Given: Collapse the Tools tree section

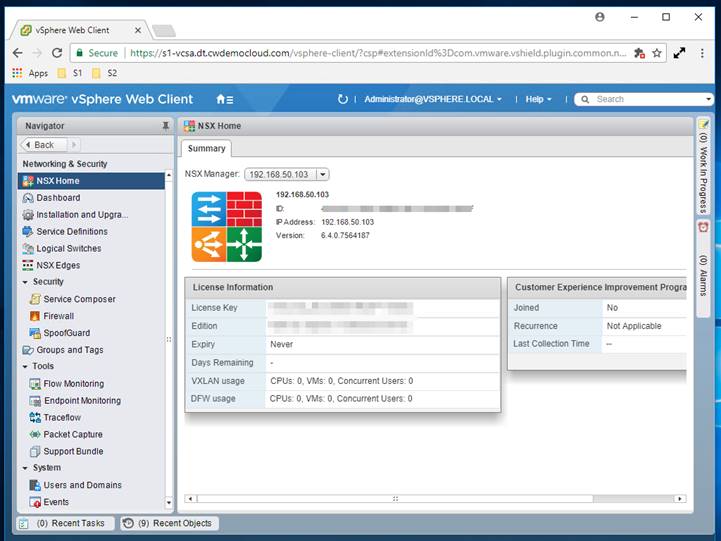Looking at the screenshot, I should point(25,367).
